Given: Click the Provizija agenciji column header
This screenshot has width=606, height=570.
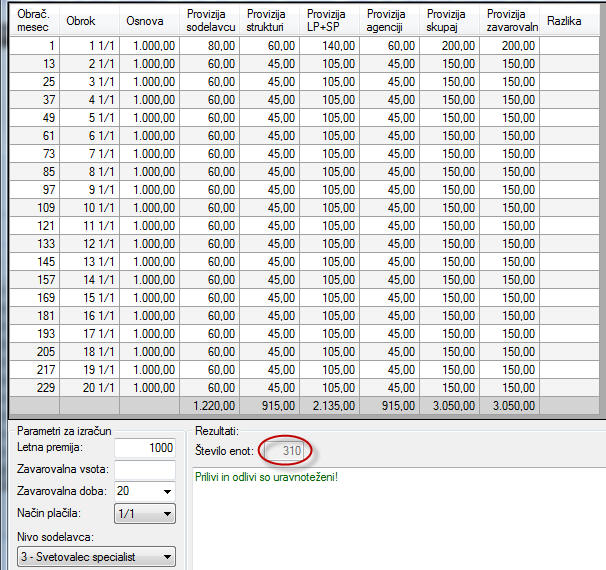Looking at the screenshot, I should point(390,21).
